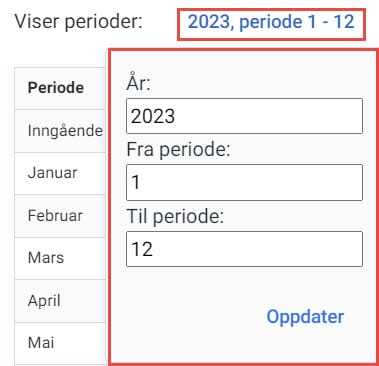Click Oppdater to update periods
Image resolution: width=379 pixels, height=366 pixels.
[x=305, y=317]
